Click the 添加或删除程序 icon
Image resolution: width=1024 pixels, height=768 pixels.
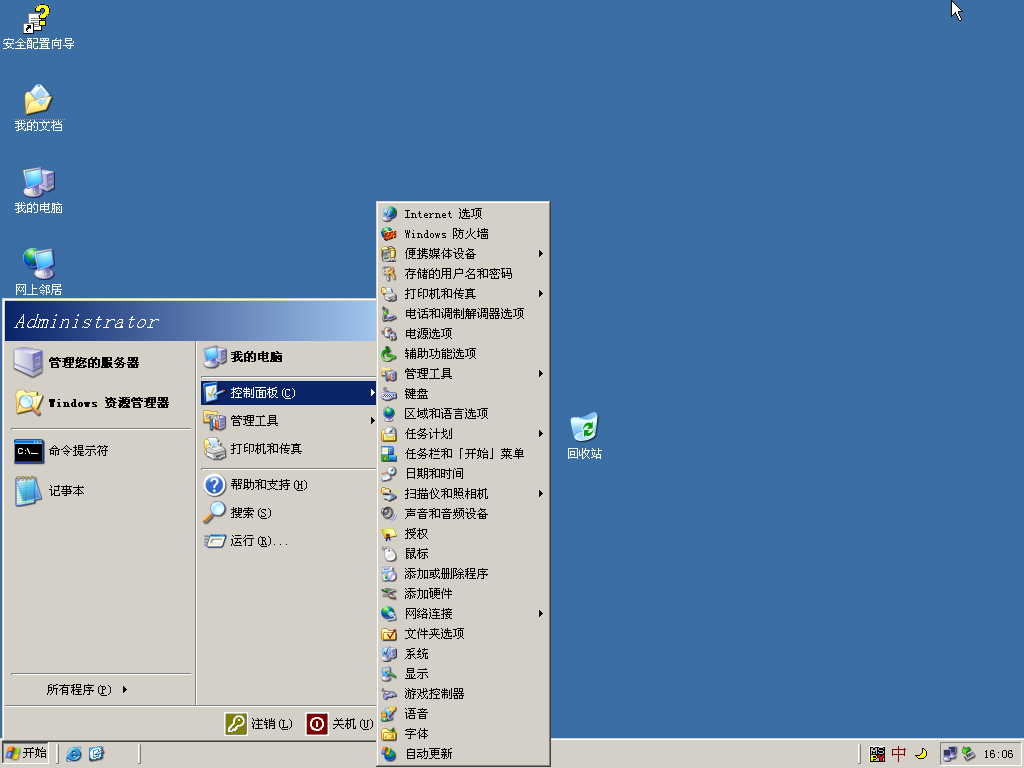(389, 573)
